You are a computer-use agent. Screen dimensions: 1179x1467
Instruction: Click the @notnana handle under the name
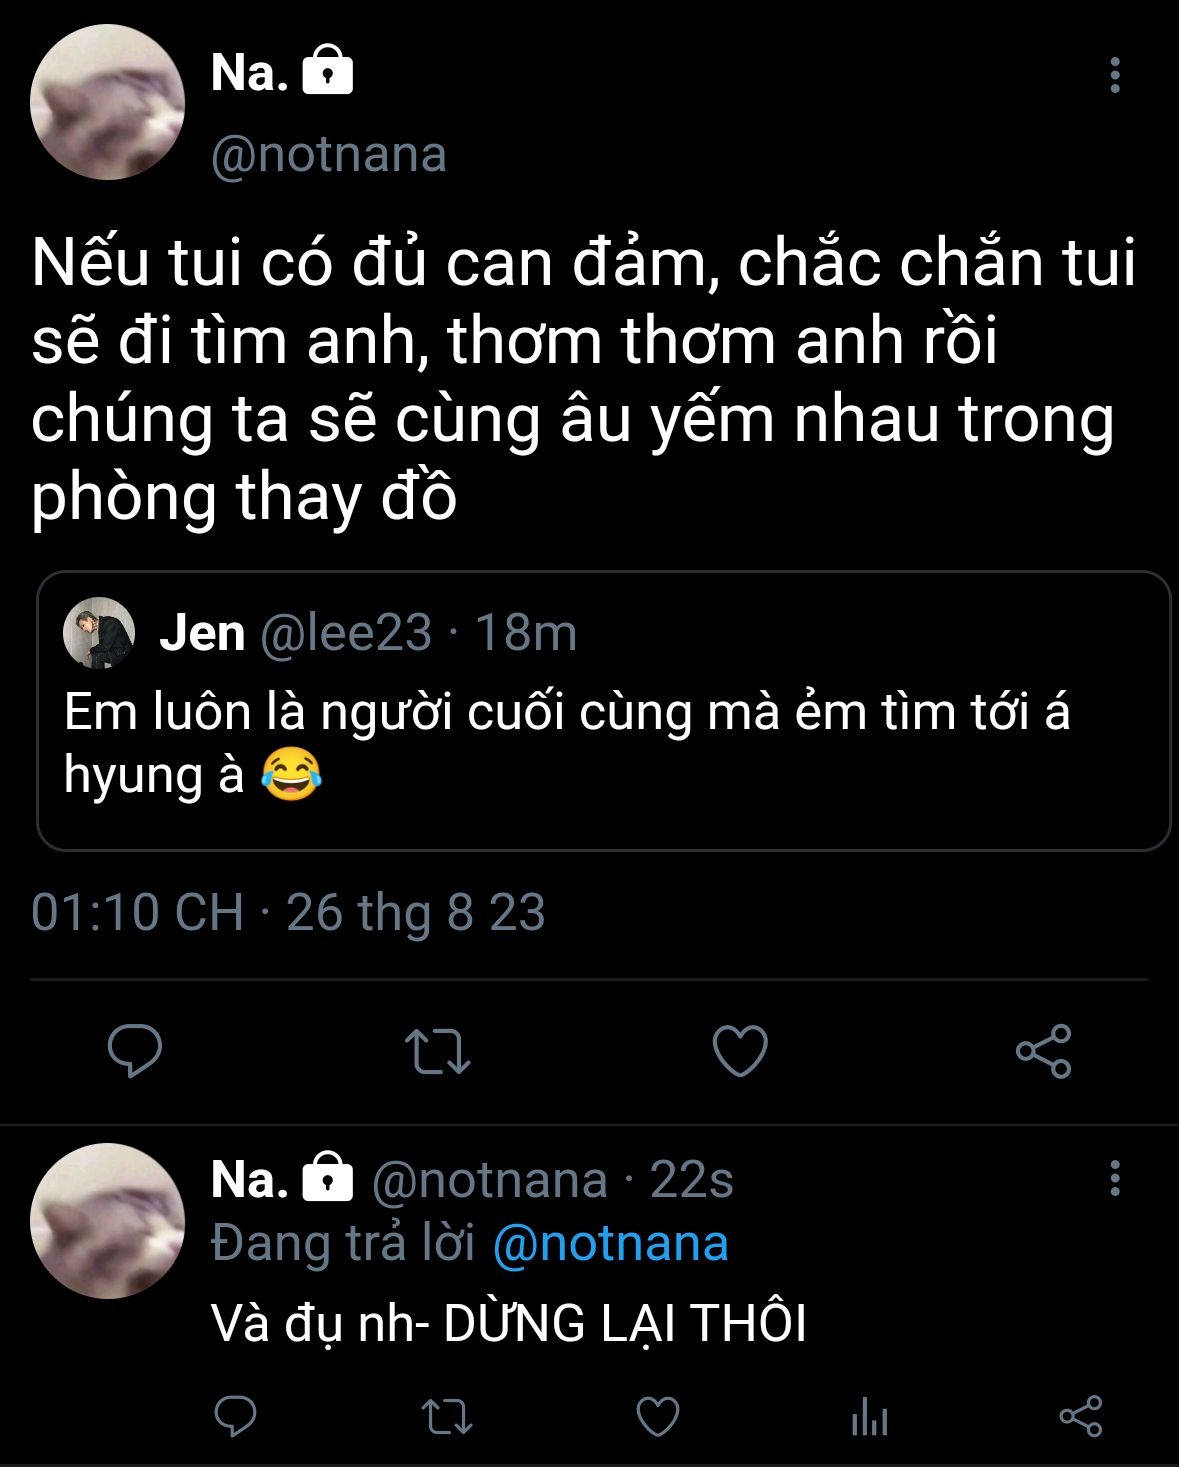[x=329, y=155]
